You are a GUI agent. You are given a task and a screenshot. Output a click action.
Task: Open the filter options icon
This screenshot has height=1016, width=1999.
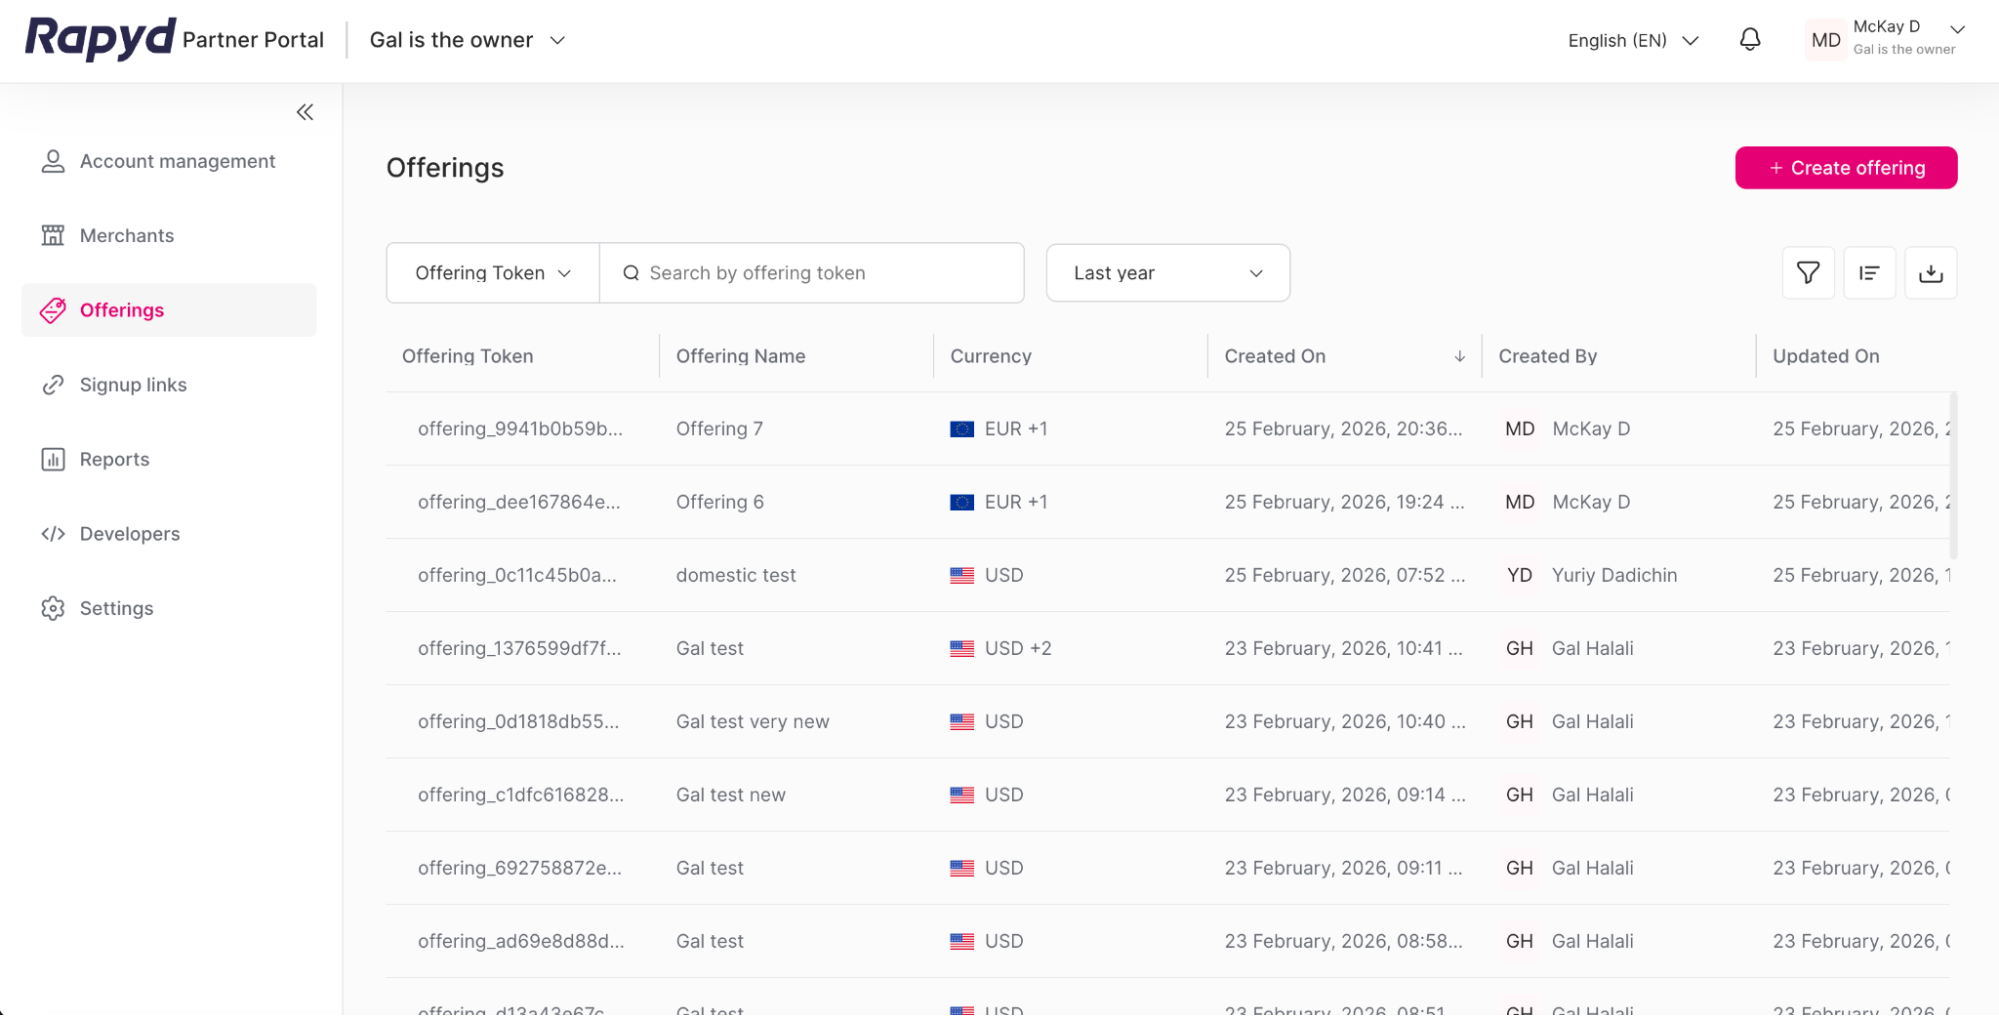pos(1807,272)
